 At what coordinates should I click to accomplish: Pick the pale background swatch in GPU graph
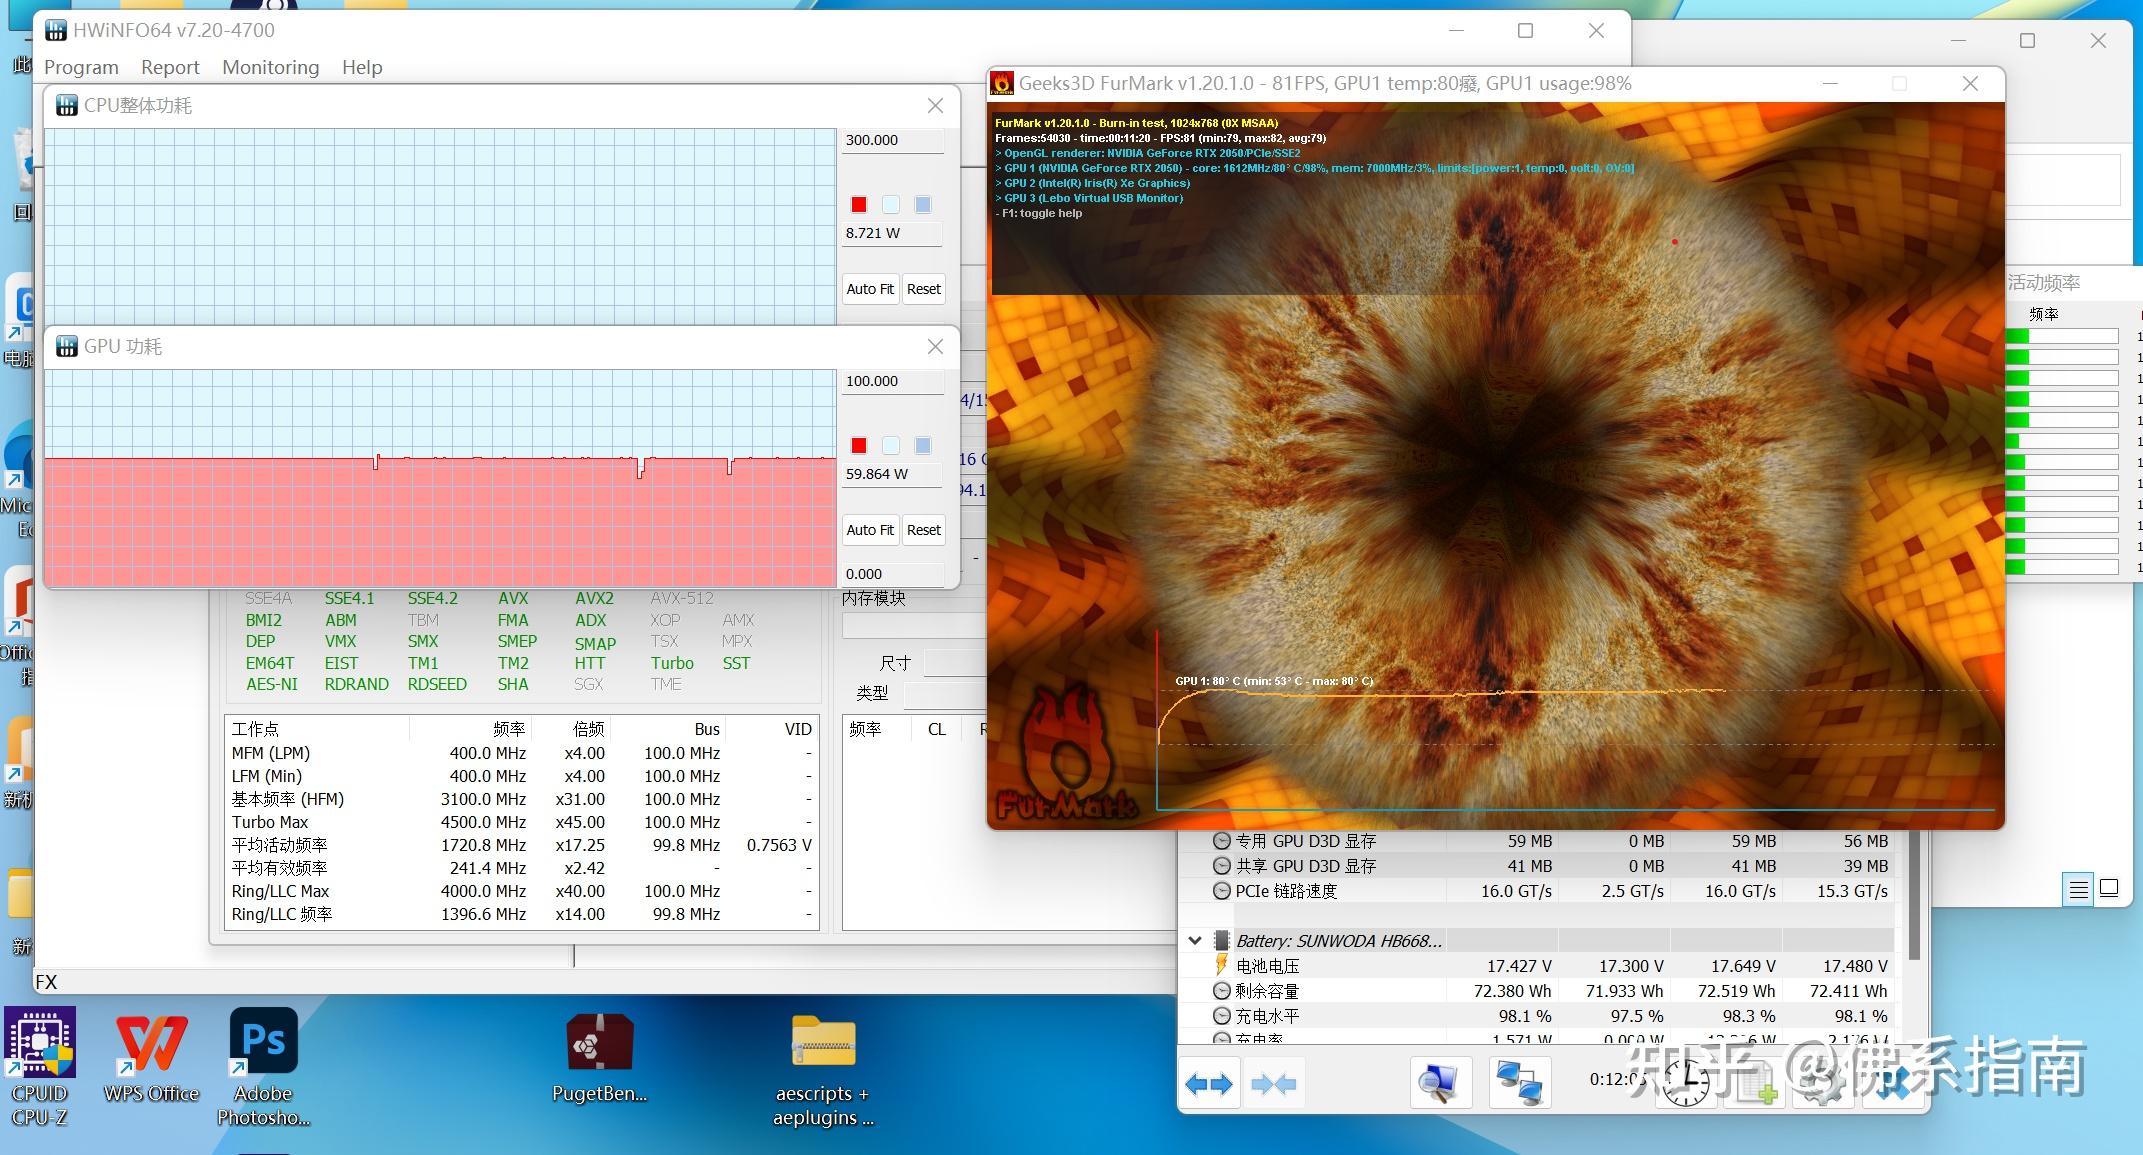tap(891, 446)
